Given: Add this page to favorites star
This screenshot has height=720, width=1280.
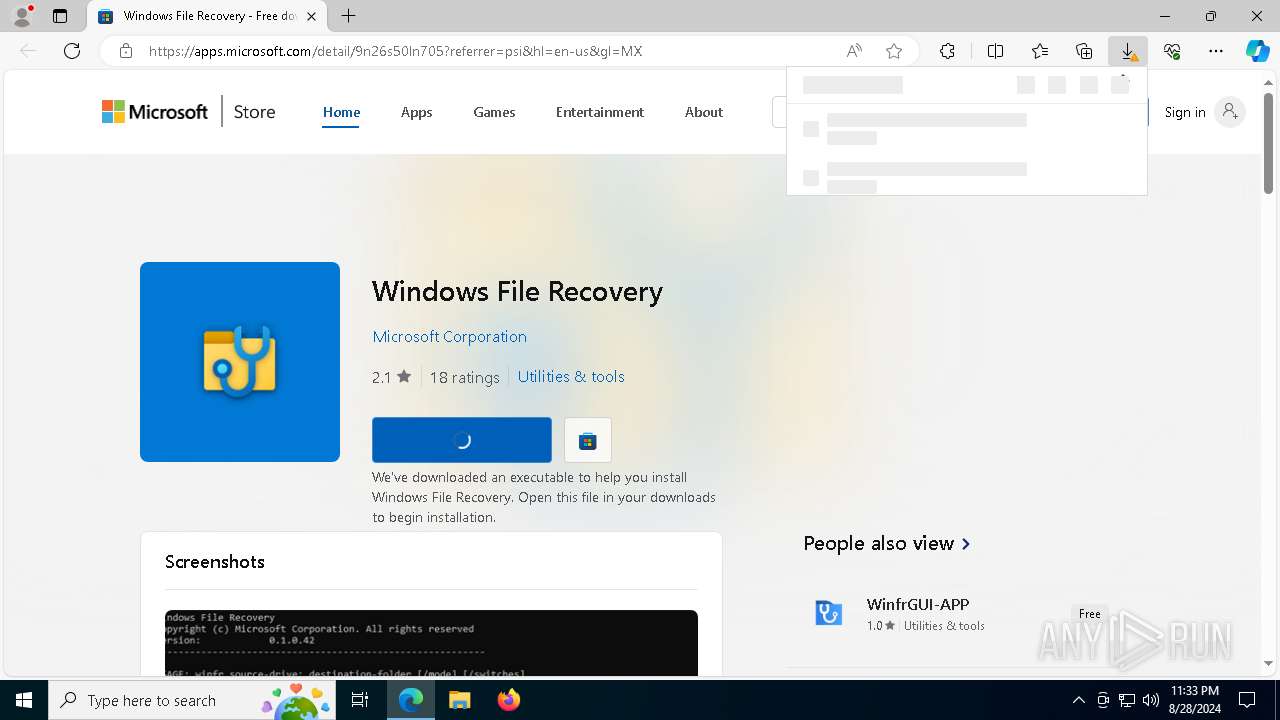Looking at the screenshot, I should [x=894, y=51].
